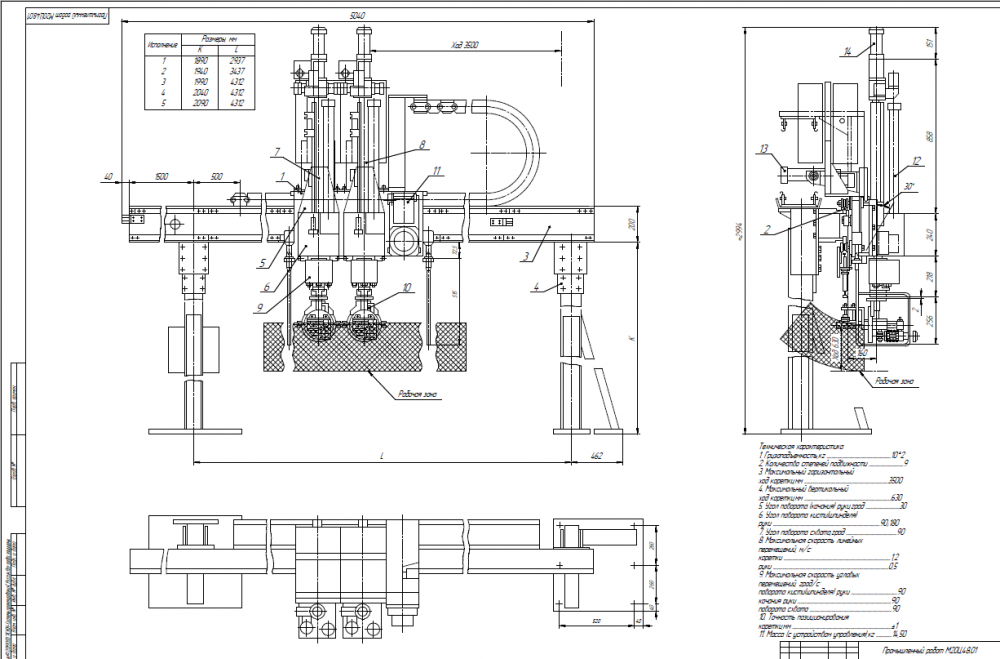Select the 'Исполнение' table header
The height and width of the screenshot is (659, 1000).
163,45
